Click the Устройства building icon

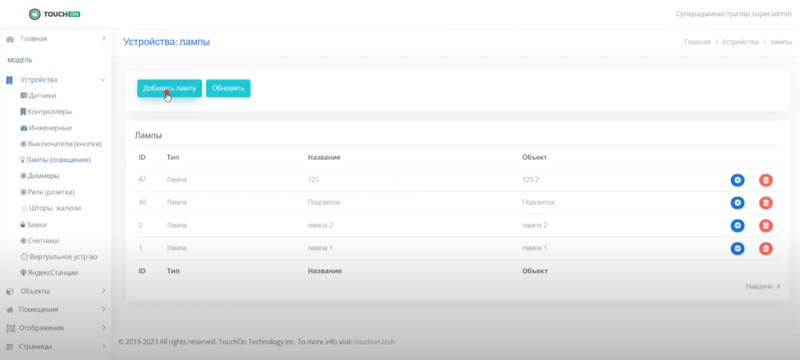coord(9,80)
